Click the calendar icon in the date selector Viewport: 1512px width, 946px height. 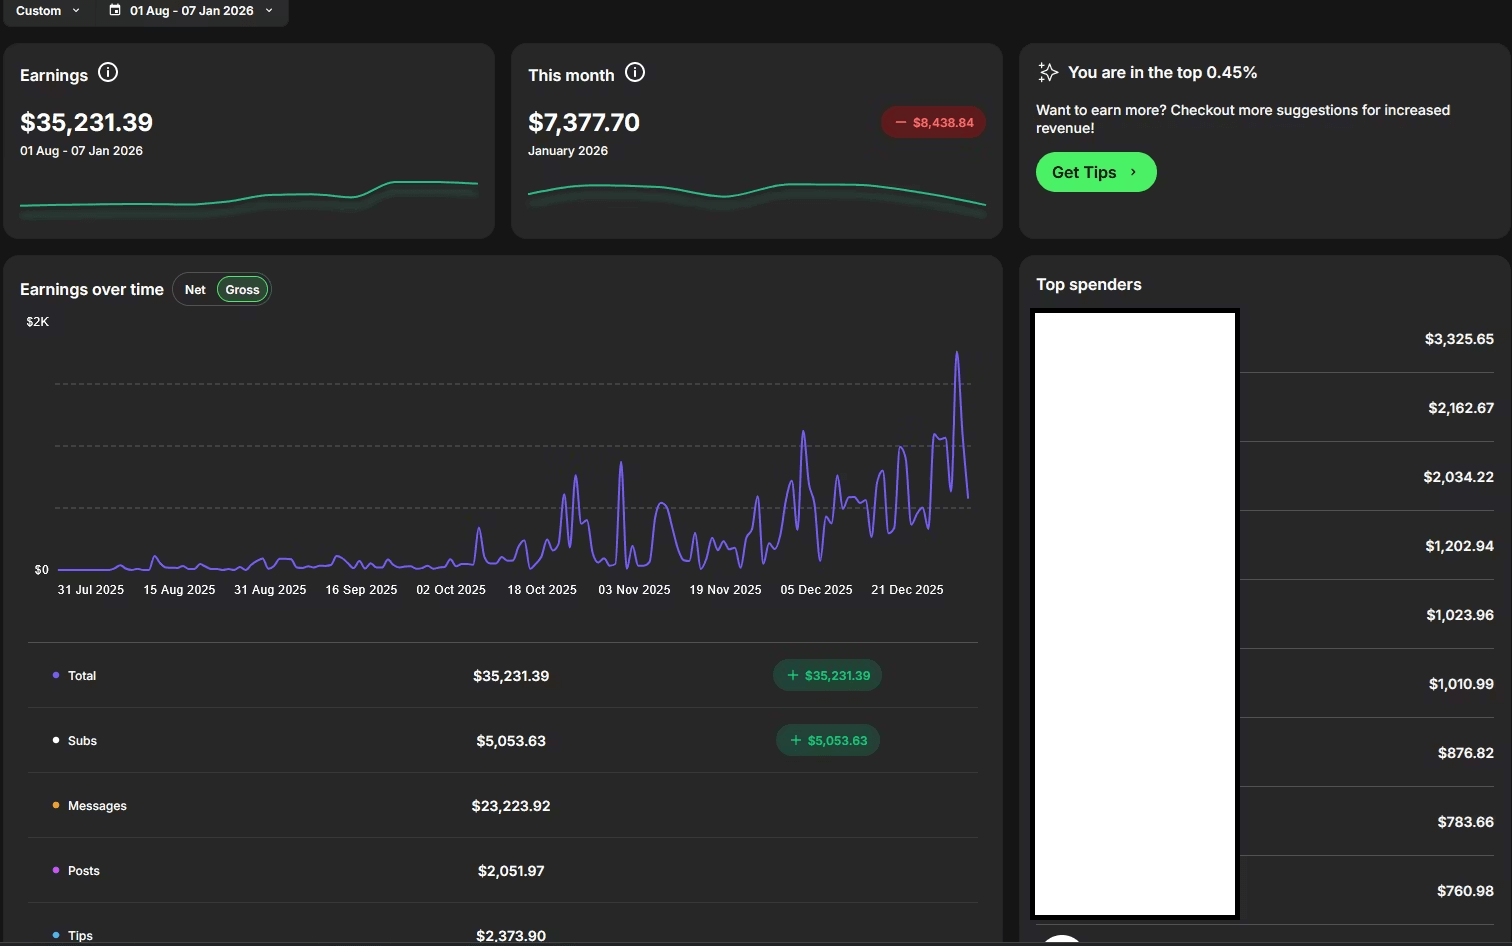113,10
